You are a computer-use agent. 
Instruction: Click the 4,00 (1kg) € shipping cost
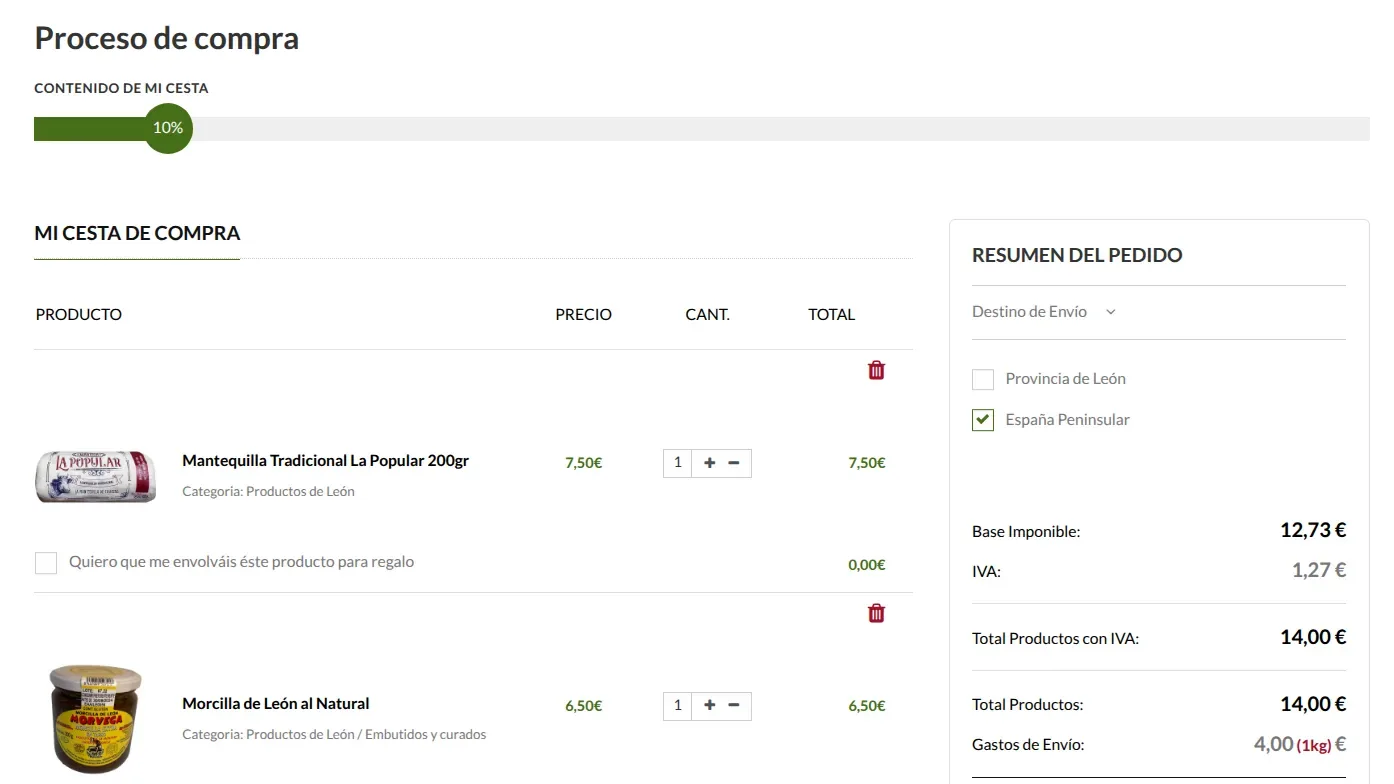[x=1300, y=744]
